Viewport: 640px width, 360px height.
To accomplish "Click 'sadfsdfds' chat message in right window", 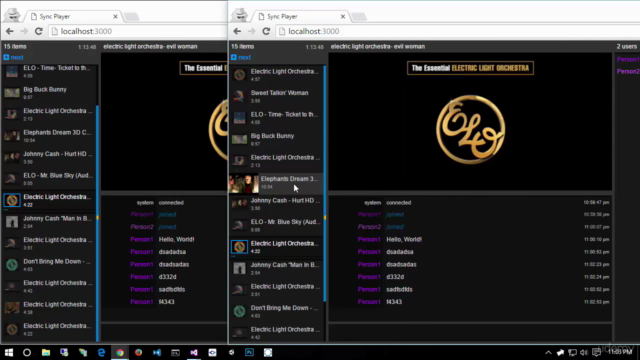I will coord(399,289).
